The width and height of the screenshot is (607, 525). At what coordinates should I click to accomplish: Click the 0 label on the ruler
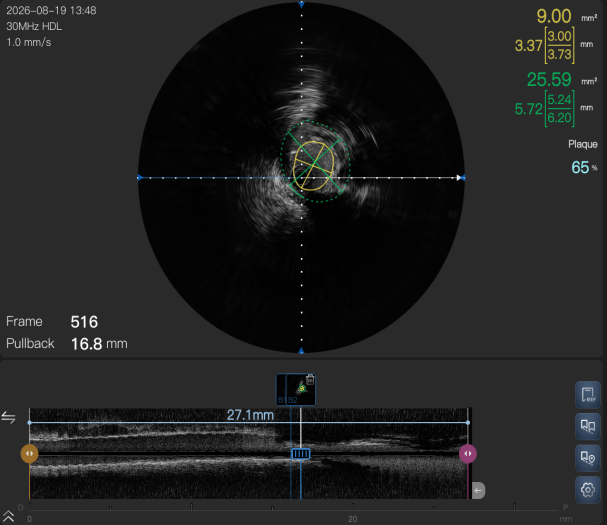point(29,519)
